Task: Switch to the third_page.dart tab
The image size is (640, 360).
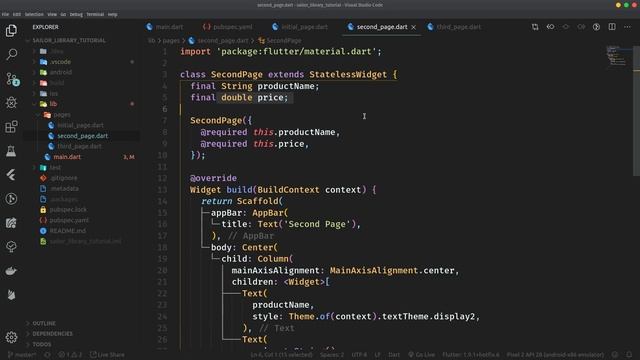Action: [454, 27]
